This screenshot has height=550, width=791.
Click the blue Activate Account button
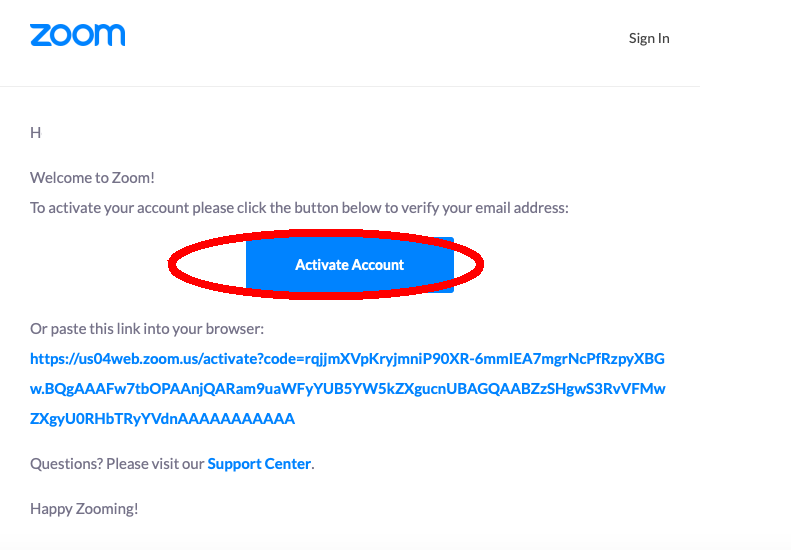click(x=350, y=265)
